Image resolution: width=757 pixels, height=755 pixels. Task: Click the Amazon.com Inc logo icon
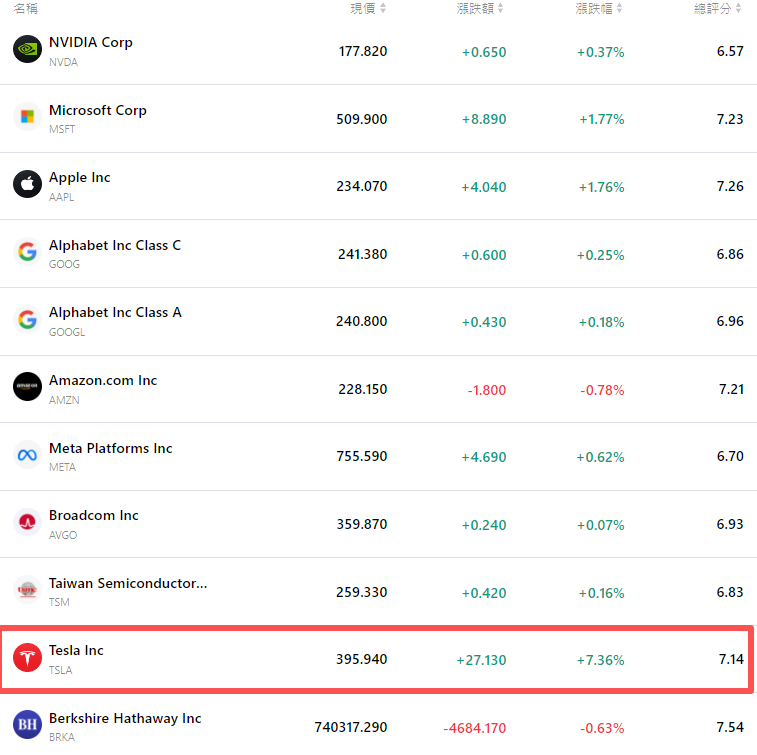27,387
